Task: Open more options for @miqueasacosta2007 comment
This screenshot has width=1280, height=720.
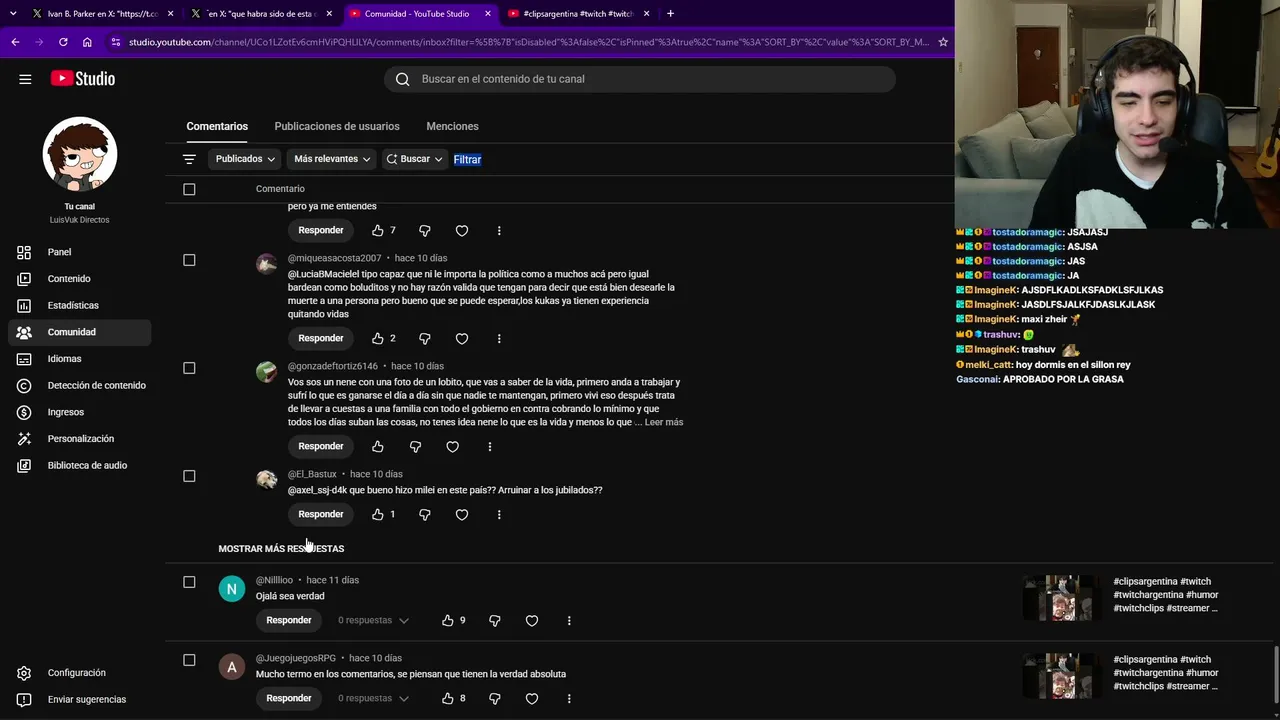Action: 499,338
